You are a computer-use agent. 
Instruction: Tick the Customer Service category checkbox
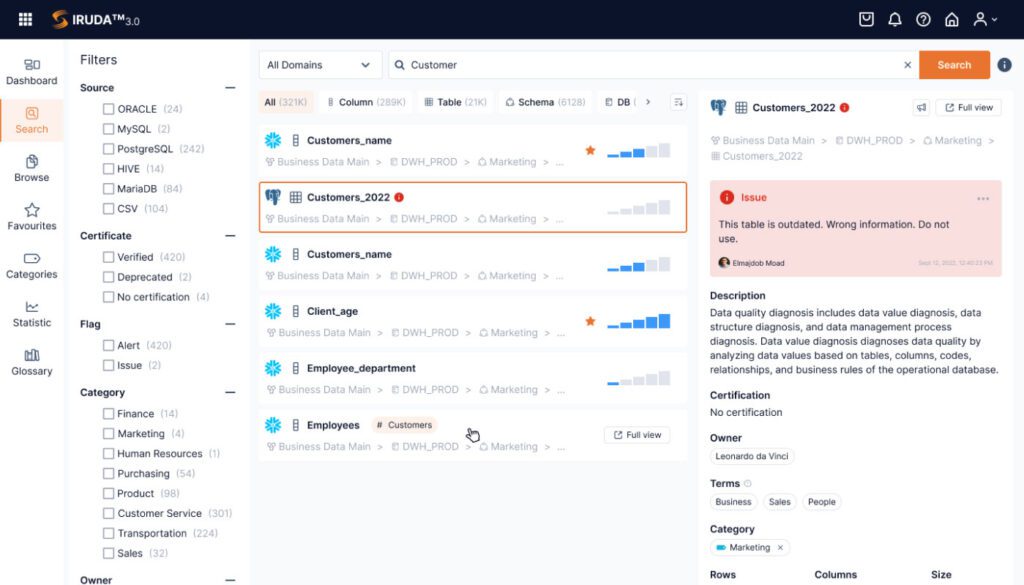click(x=109, y=513)
